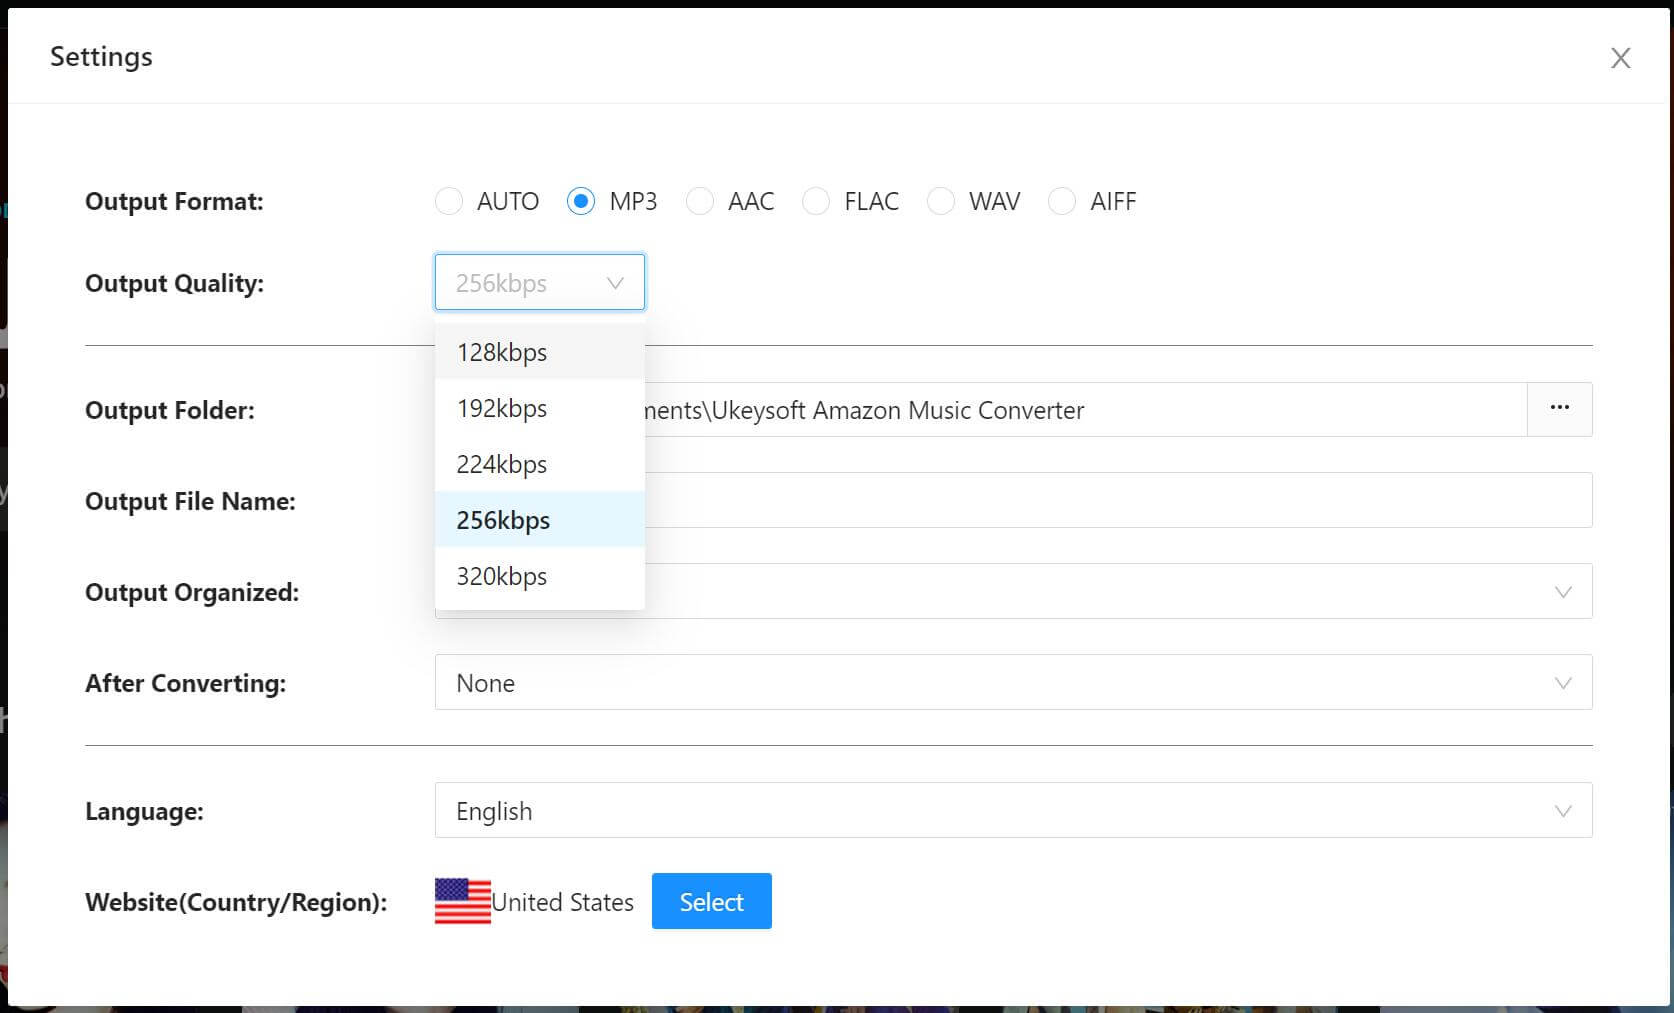The height and width of the screenshot is (1013, 1674).
Task: Choose AAC as output format
Action: tap(700, 202)
